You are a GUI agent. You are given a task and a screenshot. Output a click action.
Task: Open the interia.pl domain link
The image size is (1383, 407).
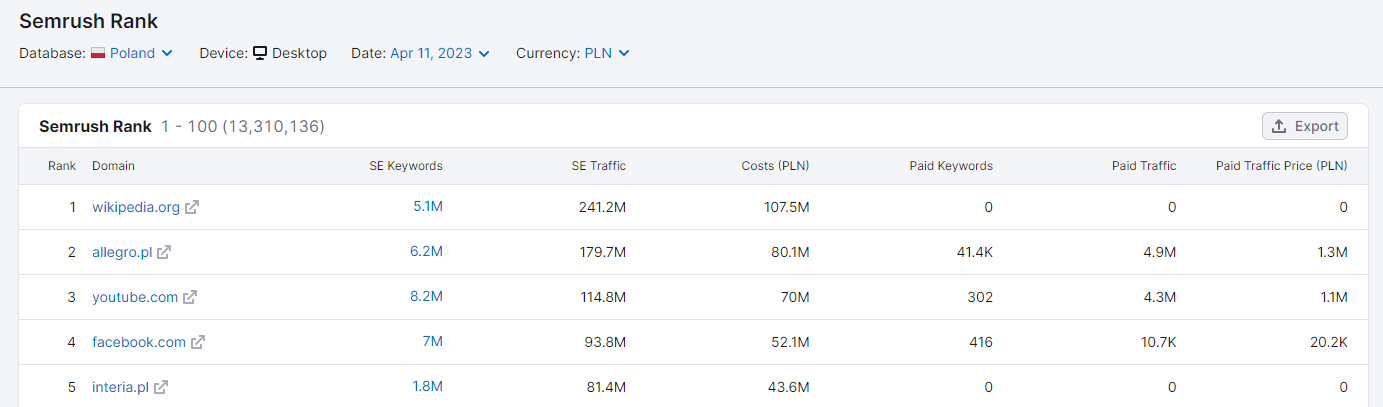click(121, 387)
